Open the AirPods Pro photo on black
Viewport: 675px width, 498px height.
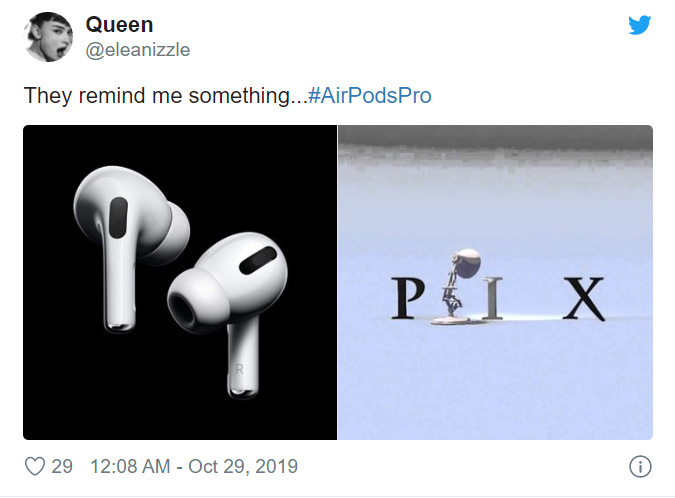pos(180,282)
